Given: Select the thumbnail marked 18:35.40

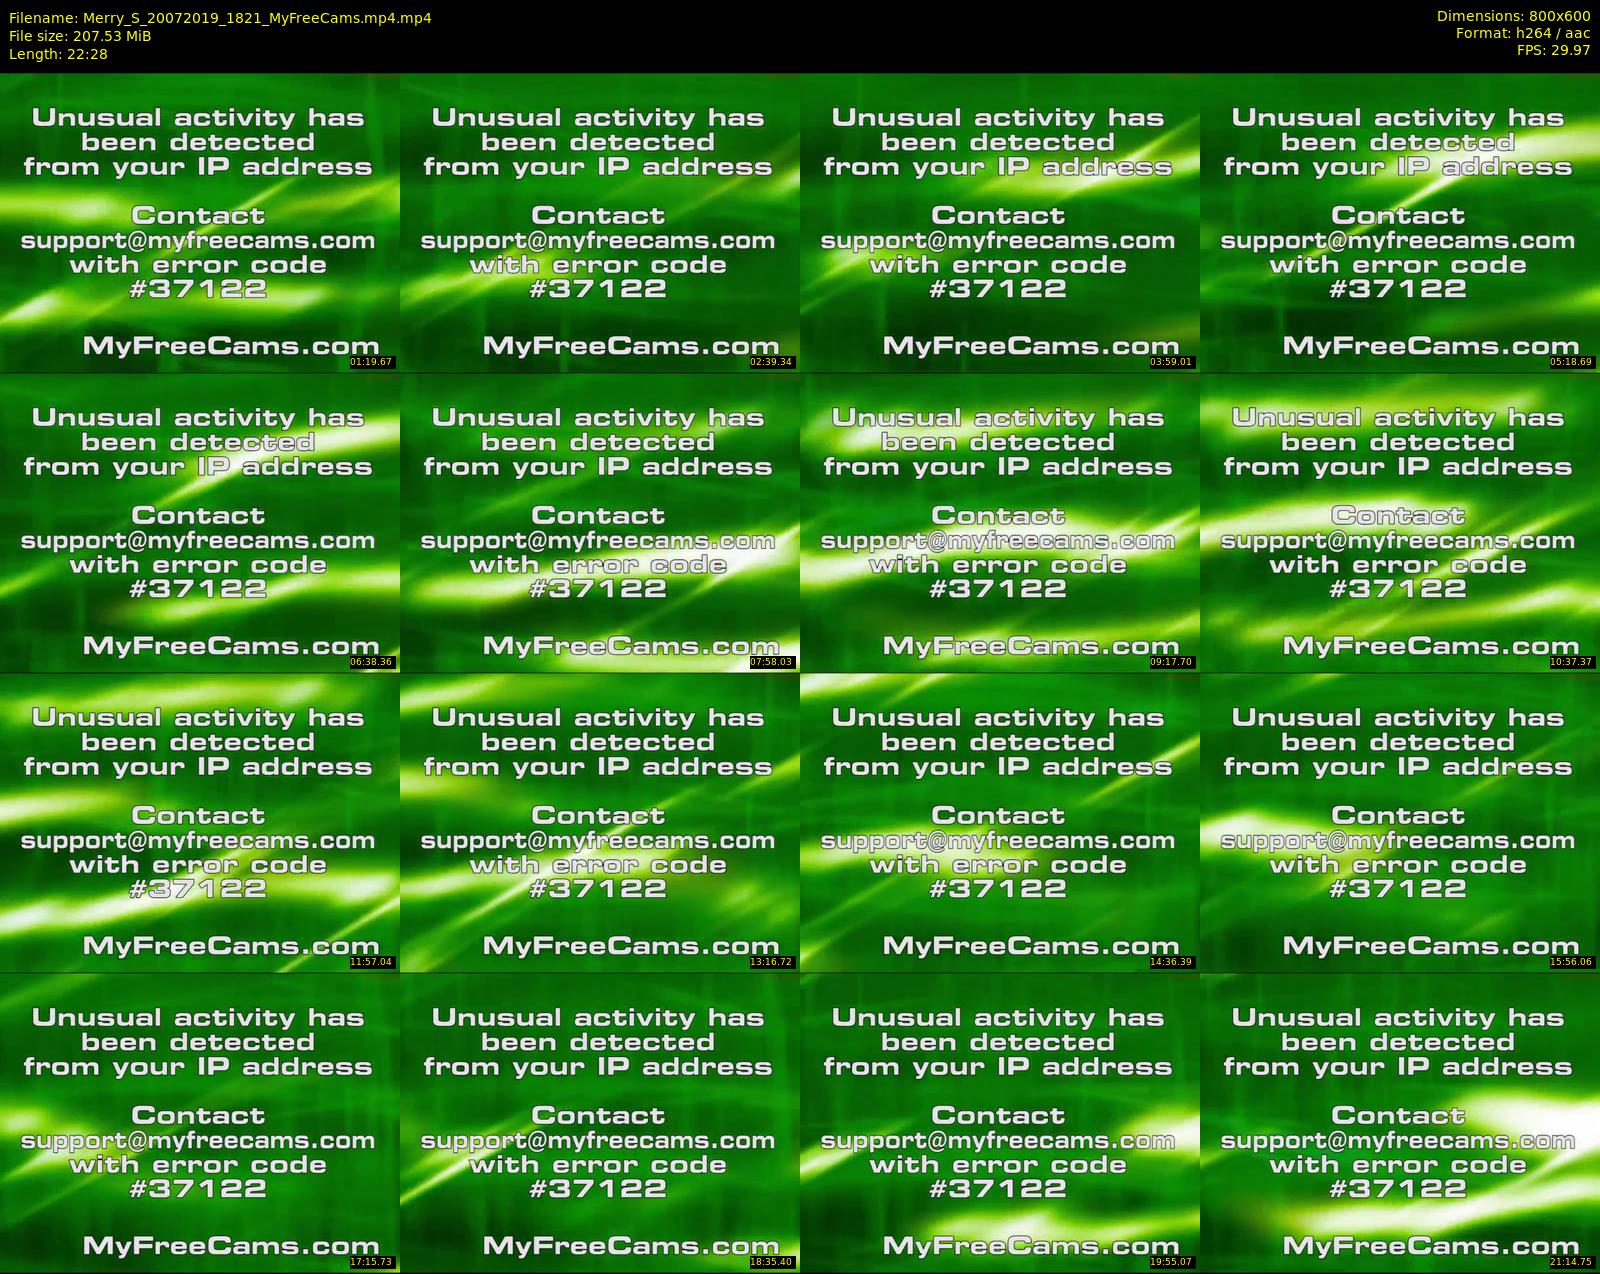Looking at the screenshot, I should point(600,1123).
